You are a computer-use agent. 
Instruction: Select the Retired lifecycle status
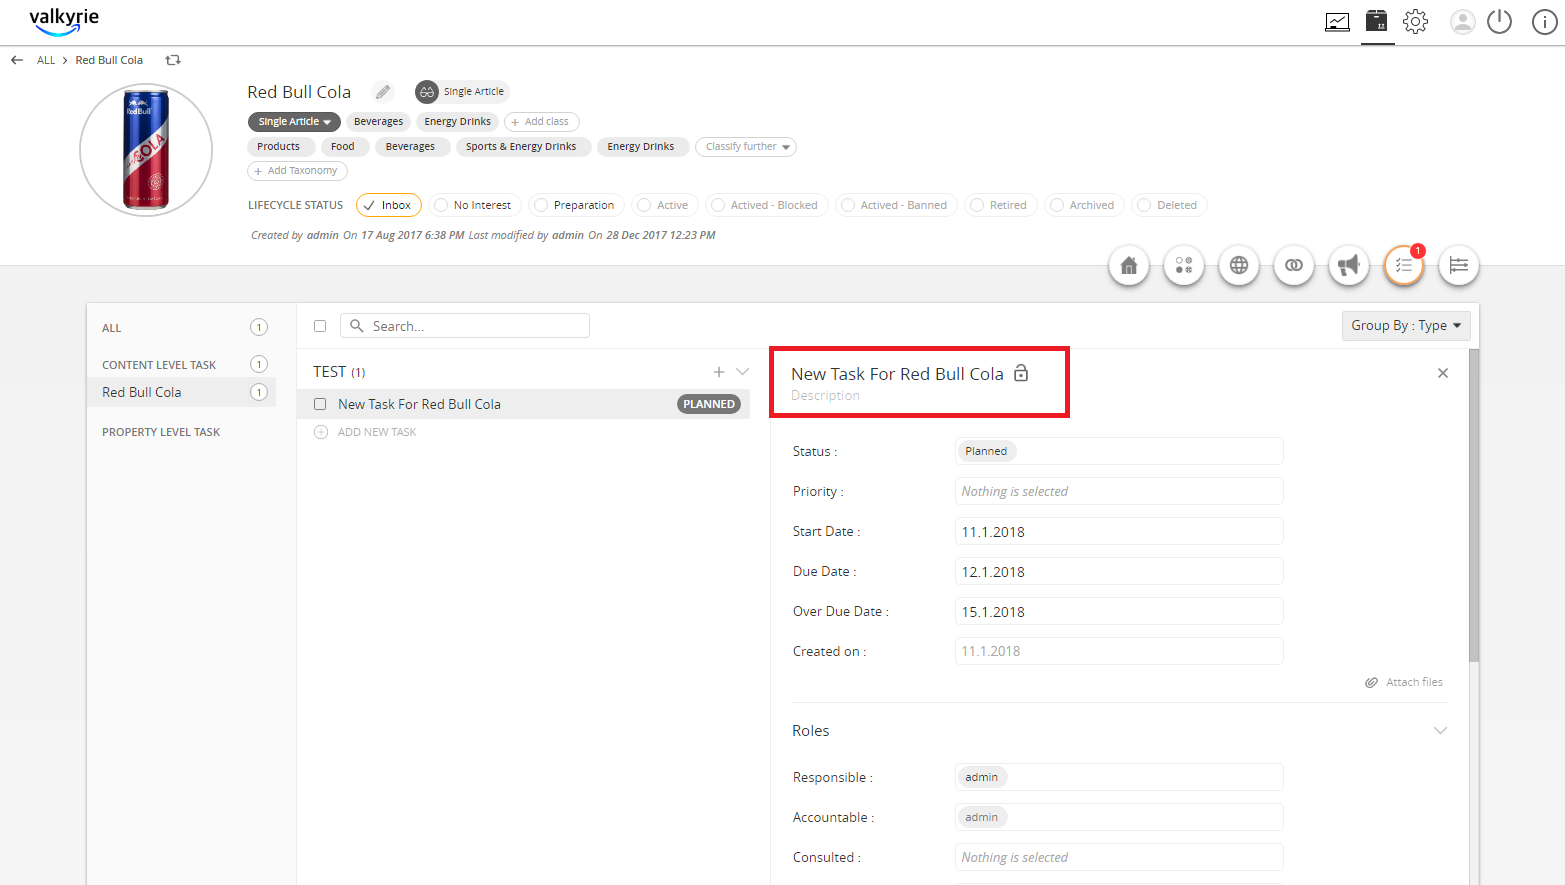click(1001, 205)
